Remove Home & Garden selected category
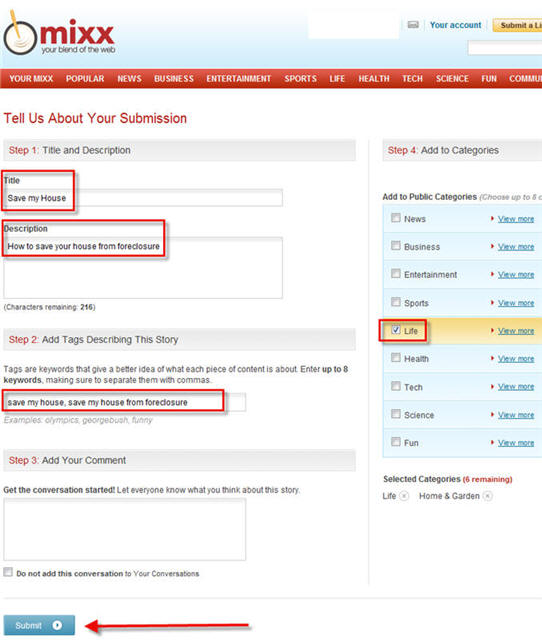 [x=487, y=496]
